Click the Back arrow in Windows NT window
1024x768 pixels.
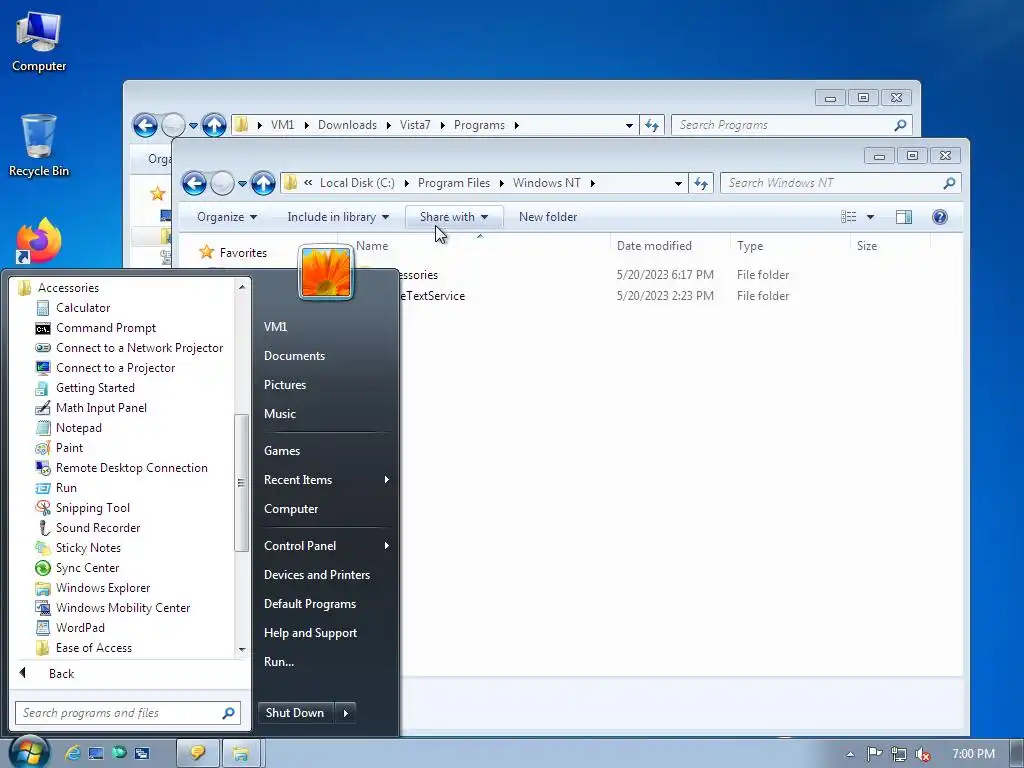194,184
